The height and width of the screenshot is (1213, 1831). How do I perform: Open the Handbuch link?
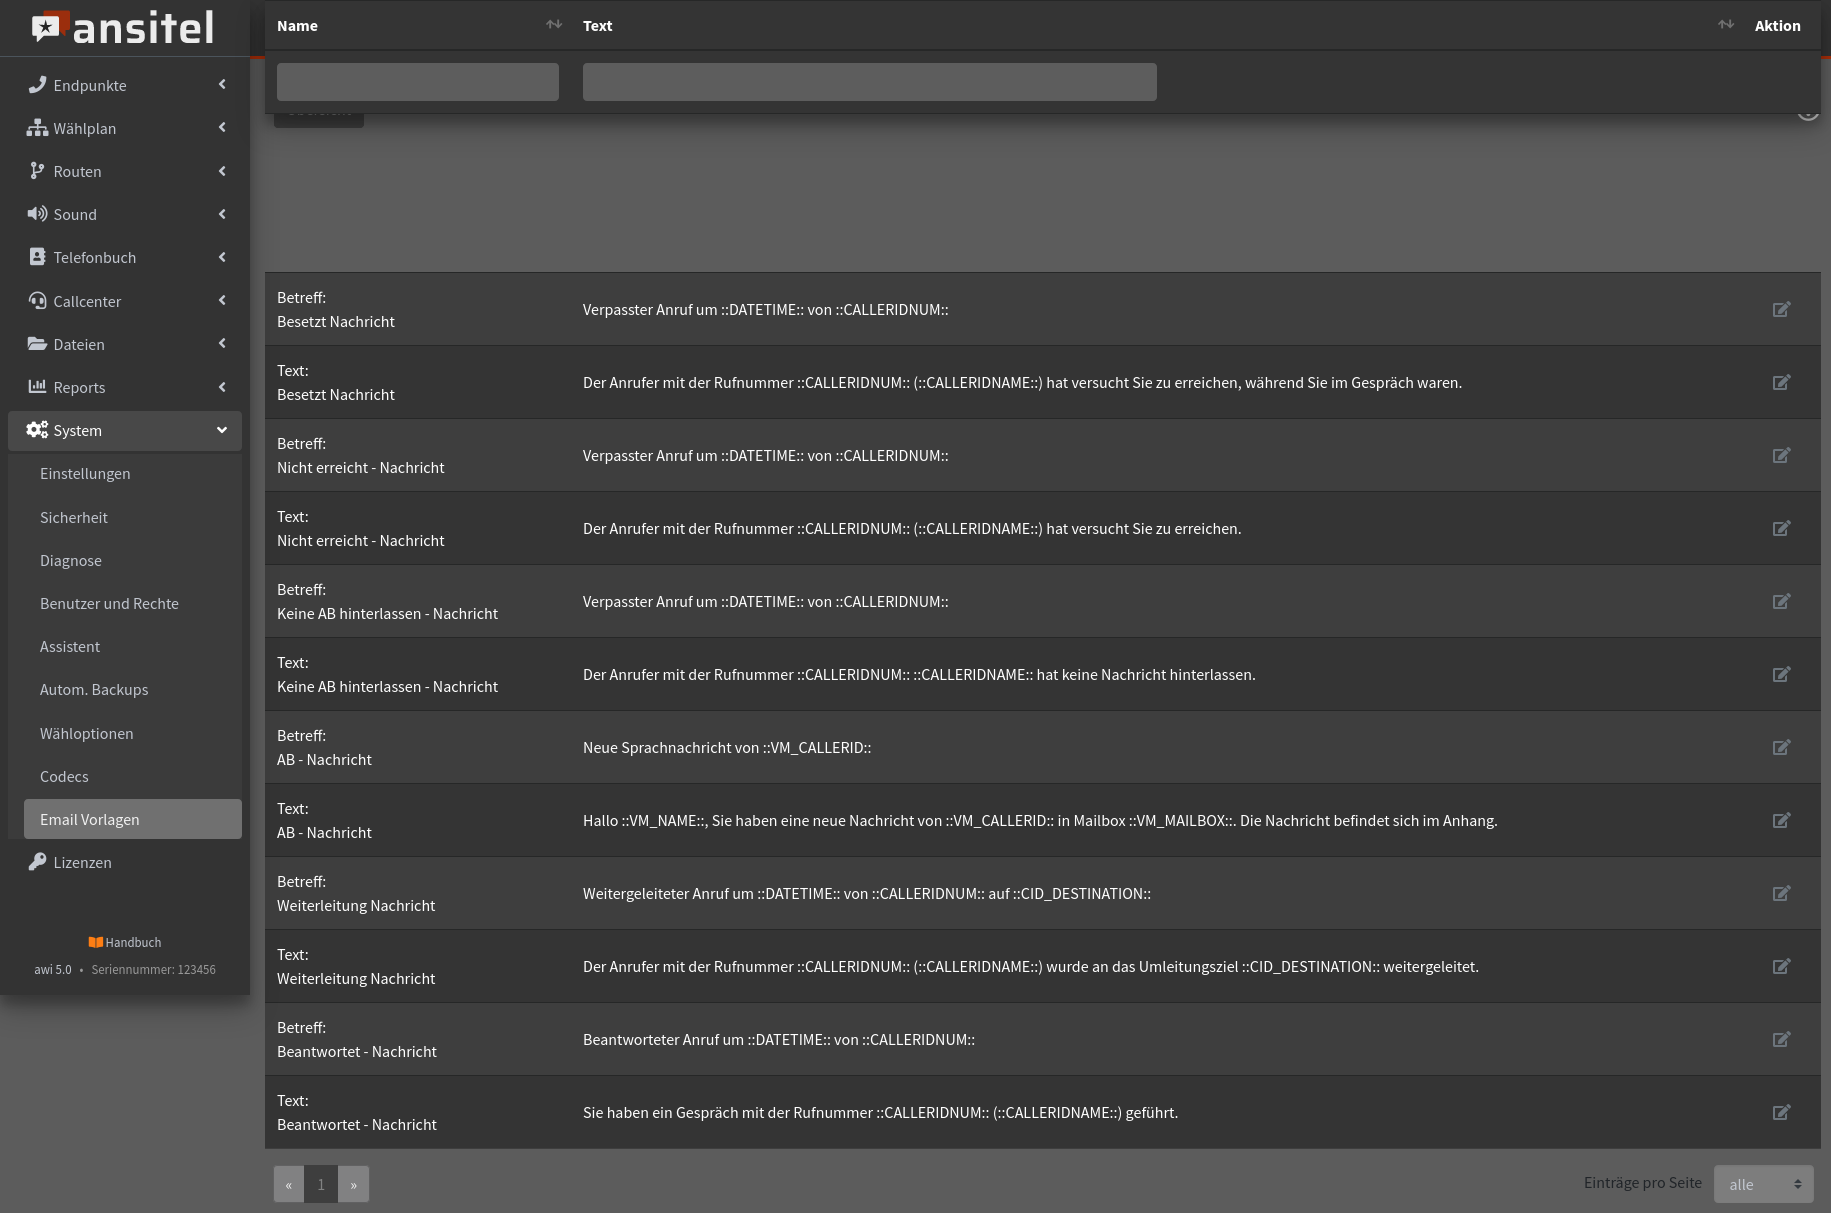coord(125,943)
